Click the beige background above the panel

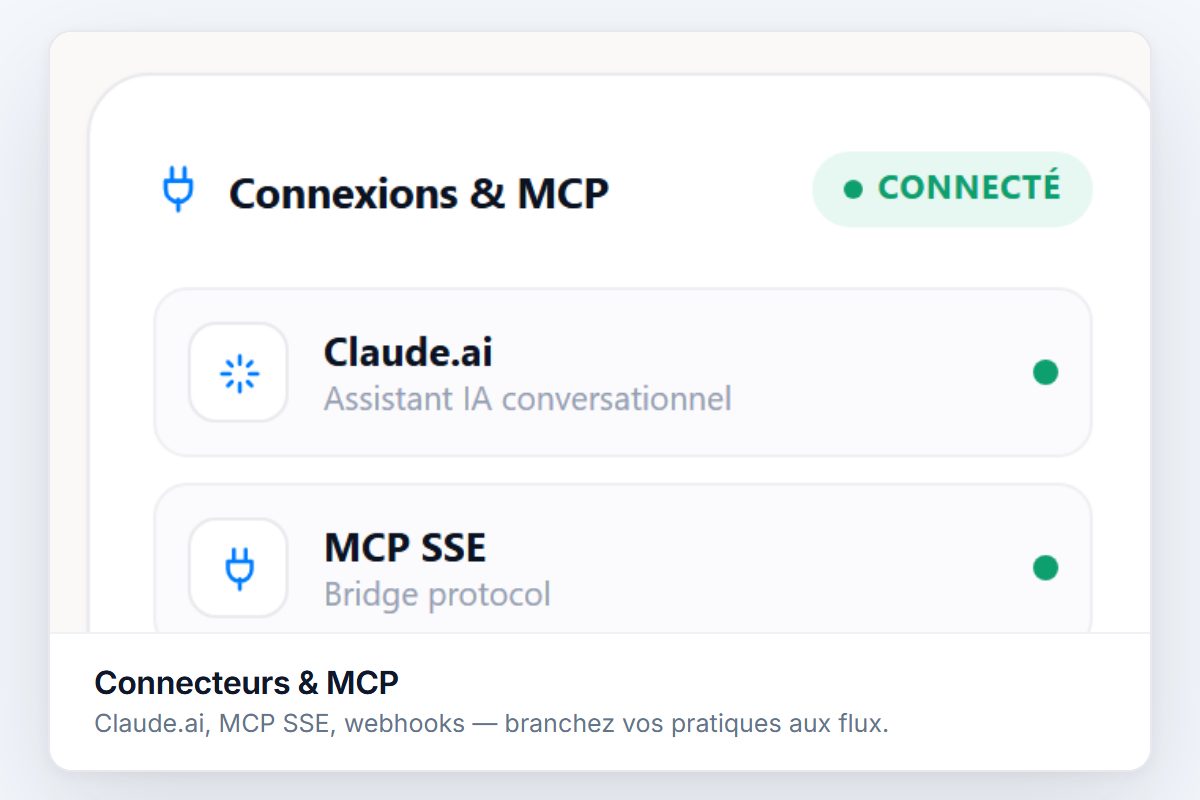tap(600, 50)
